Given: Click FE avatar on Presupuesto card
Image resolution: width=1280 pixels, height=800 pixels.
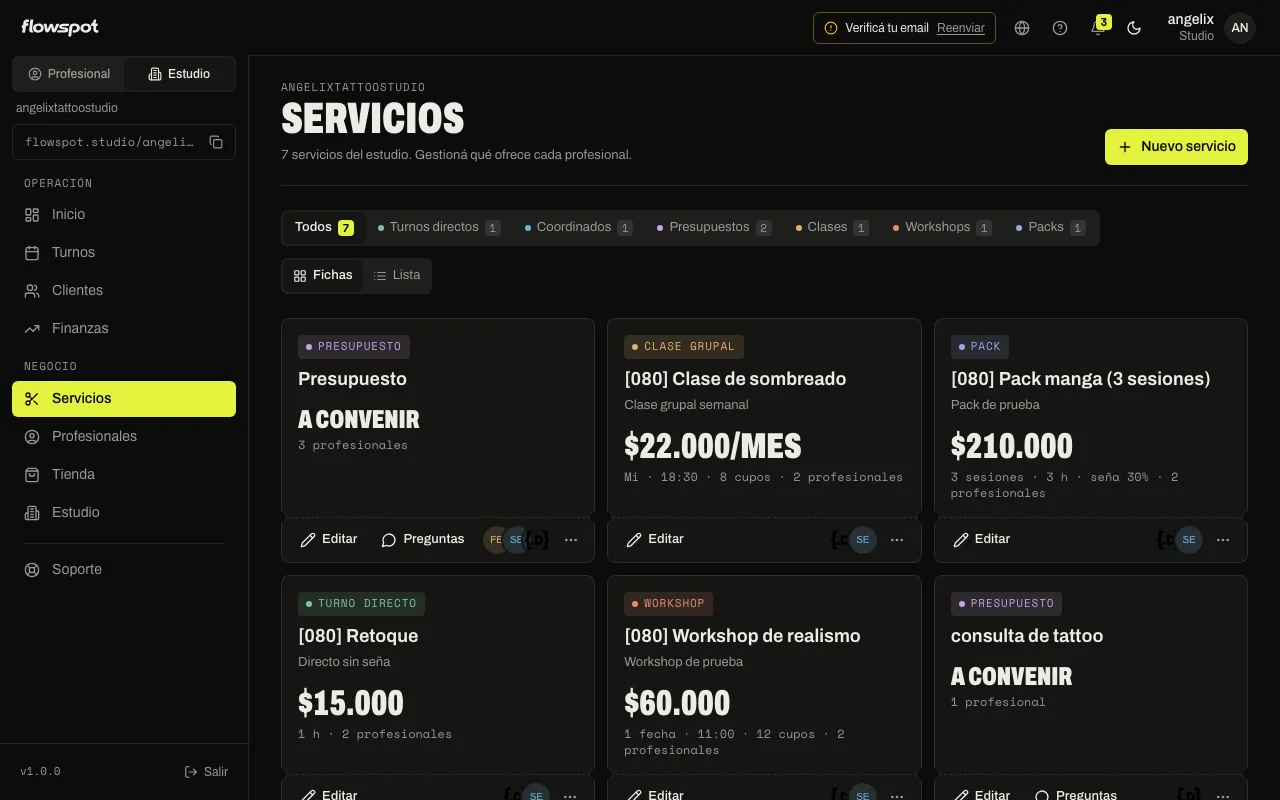Looking at the screenshot, I should pyautogui.click(x=495, y=540).
